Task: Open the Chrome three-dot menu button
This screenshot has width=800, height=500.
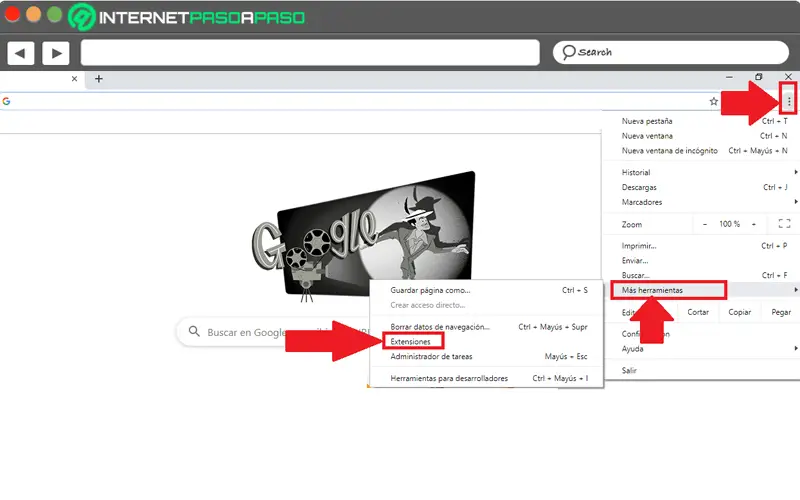Action: (789, 102)
